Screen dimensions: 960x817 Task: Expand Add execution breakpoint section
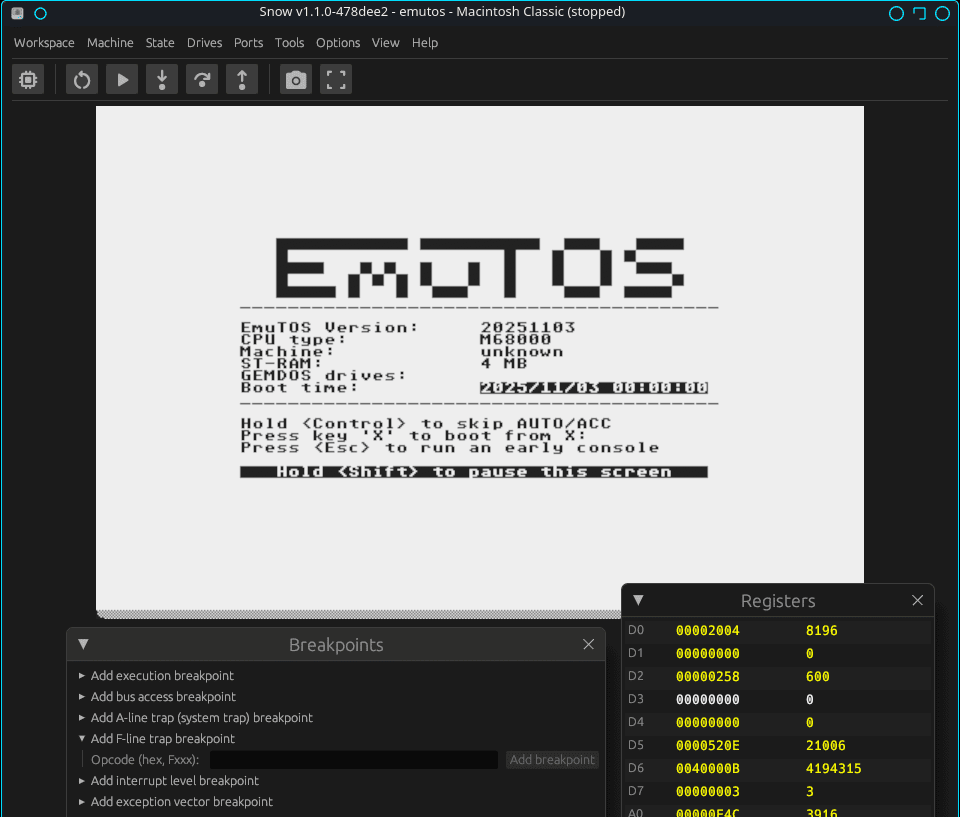[162, 676]
